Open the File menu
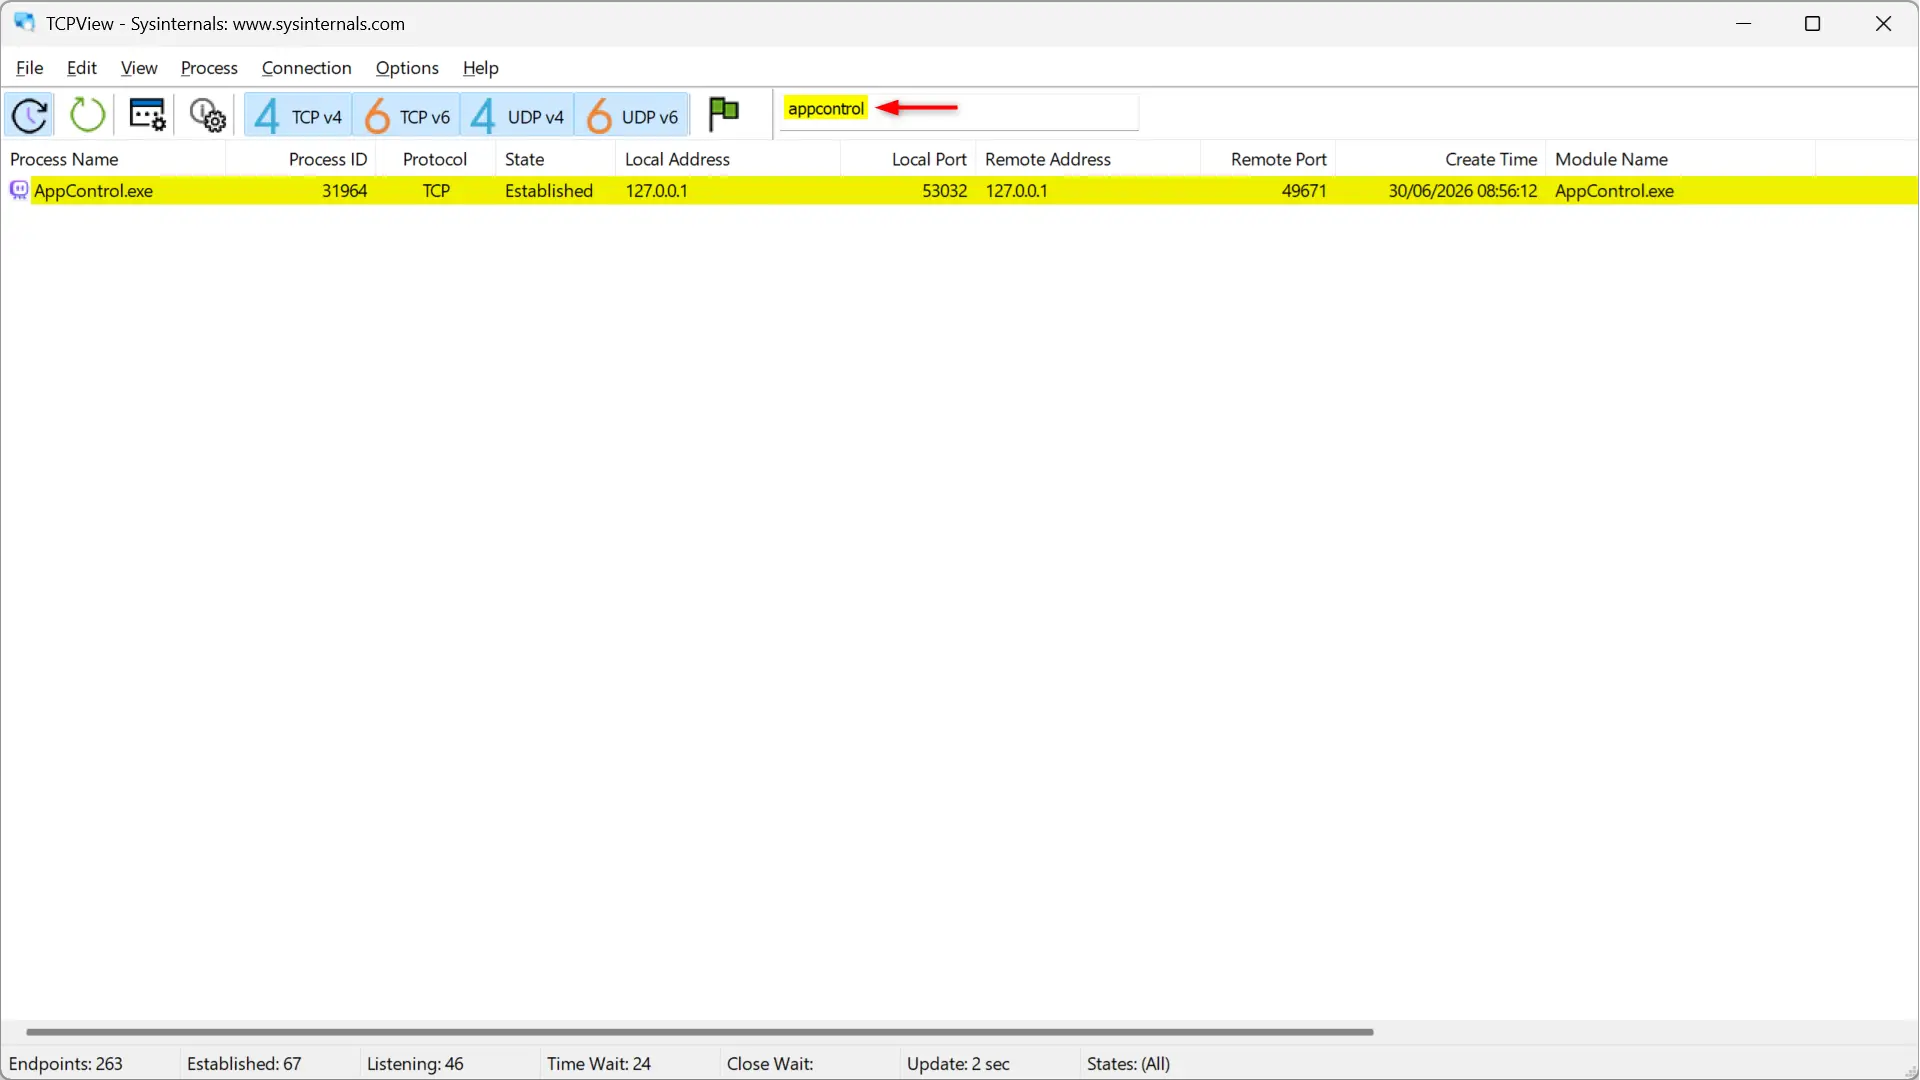 coord(30,68)
